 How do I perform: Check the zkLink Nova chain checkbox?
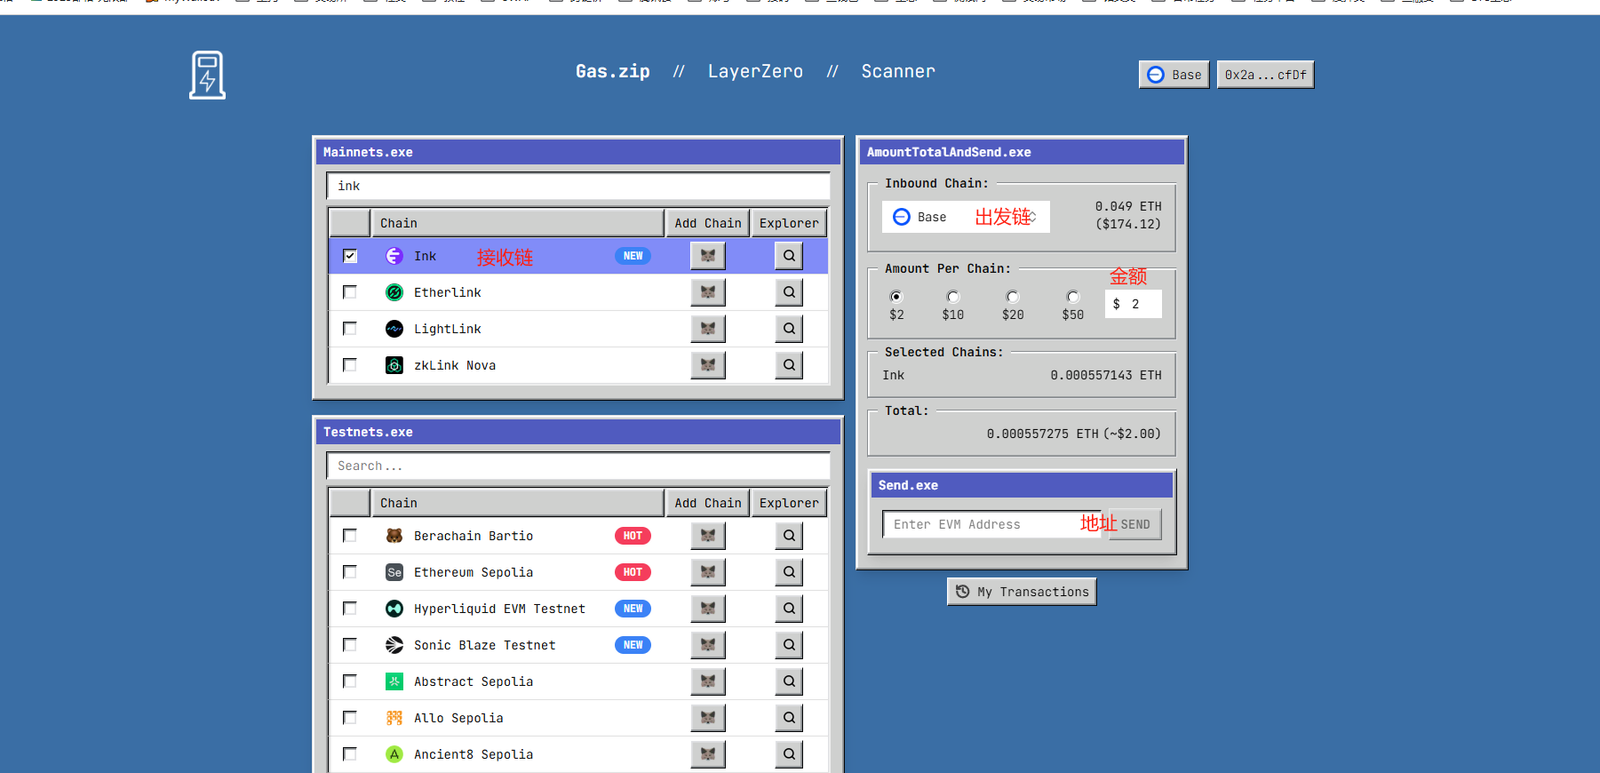click(x=350, y=365)
